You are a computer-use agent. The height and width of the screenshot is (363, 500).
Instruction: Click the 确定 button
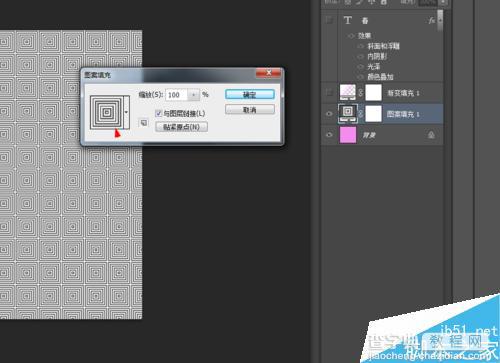[x=250, y=94]
